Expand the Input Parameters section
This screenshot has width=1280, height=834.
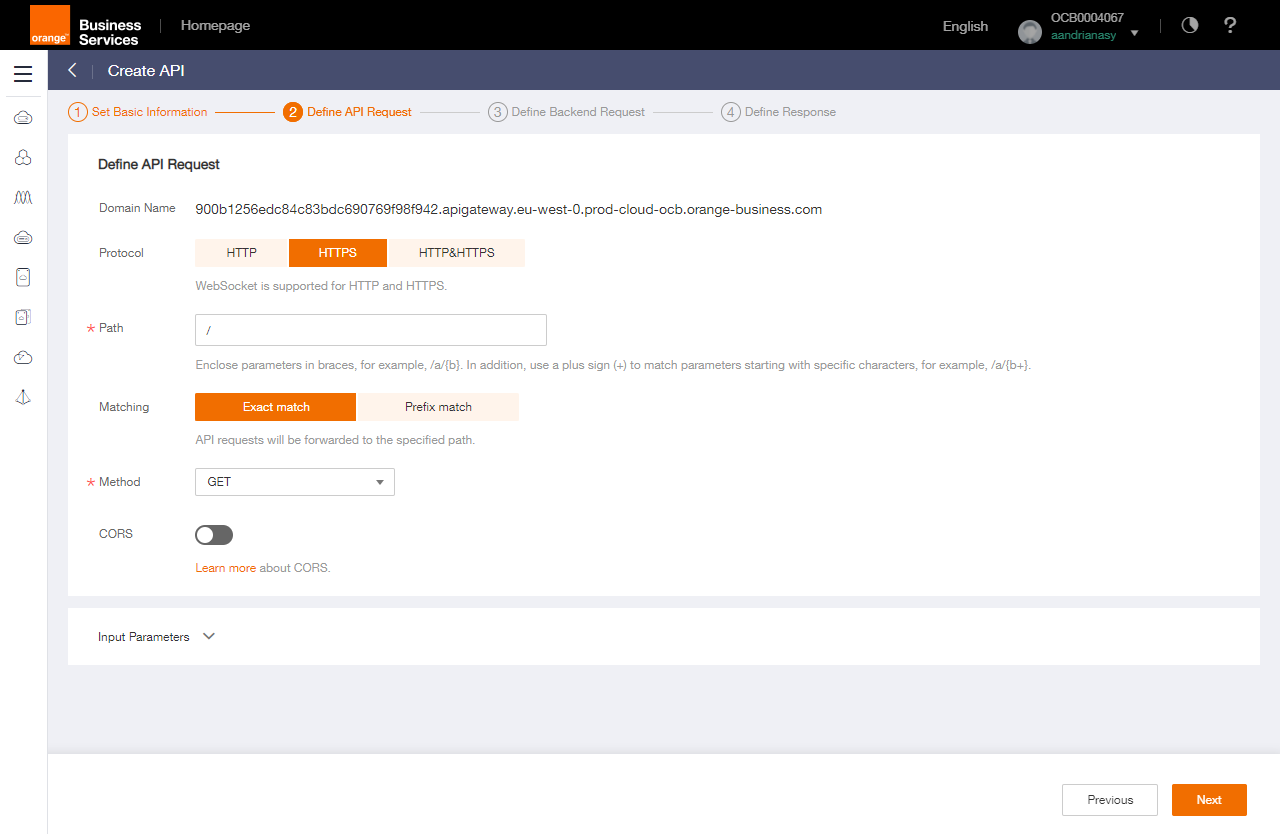point(157,637)
